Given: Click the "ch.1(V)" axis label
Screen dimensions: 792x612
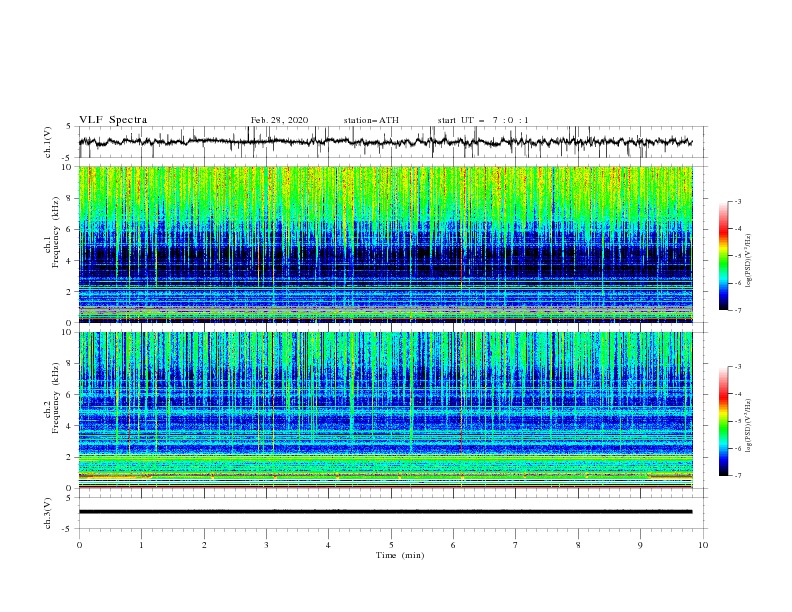Looking at the screenshot, I should (x=48, y=142).
